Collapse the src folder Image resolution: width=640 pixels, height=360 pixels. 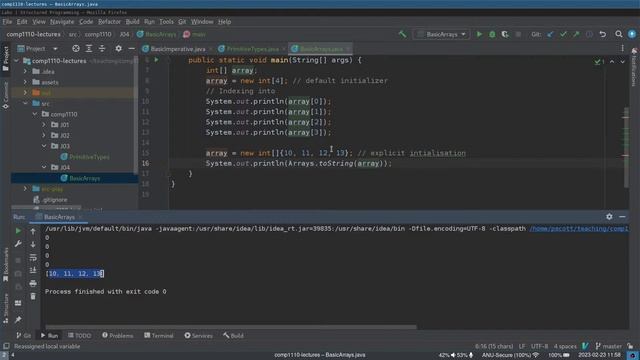25,104
